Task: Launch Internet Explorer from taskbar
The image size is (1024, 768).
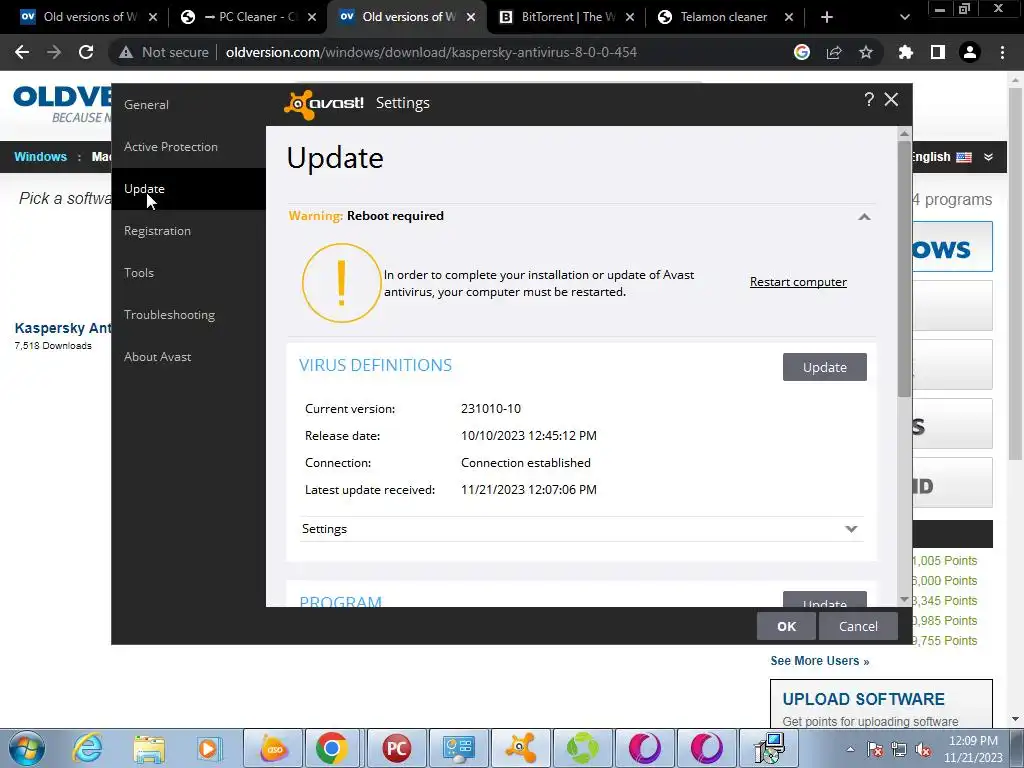Action: click(88, 748)
